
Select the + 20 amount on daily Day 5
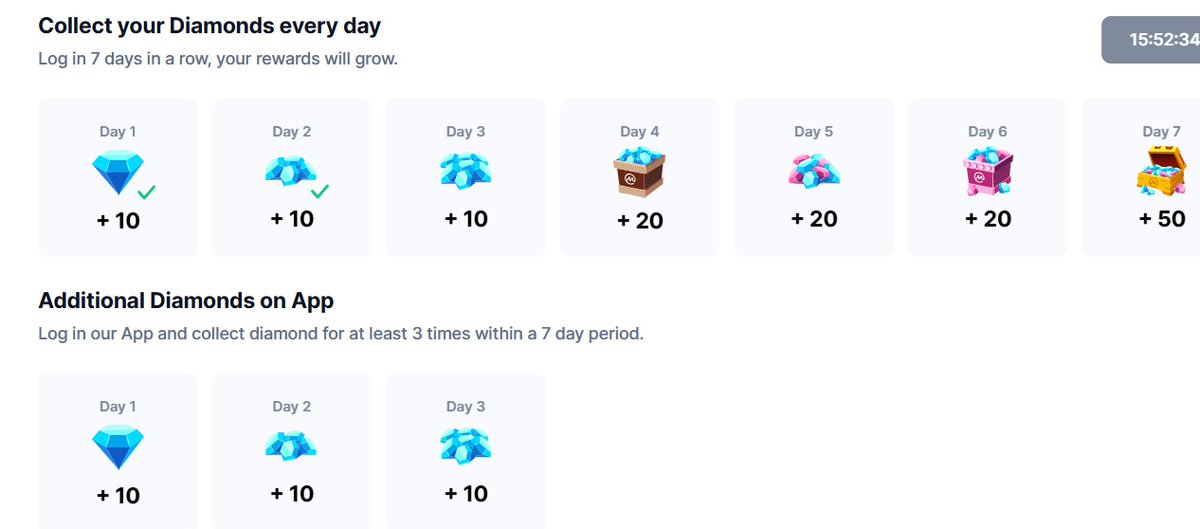point(813,218)
